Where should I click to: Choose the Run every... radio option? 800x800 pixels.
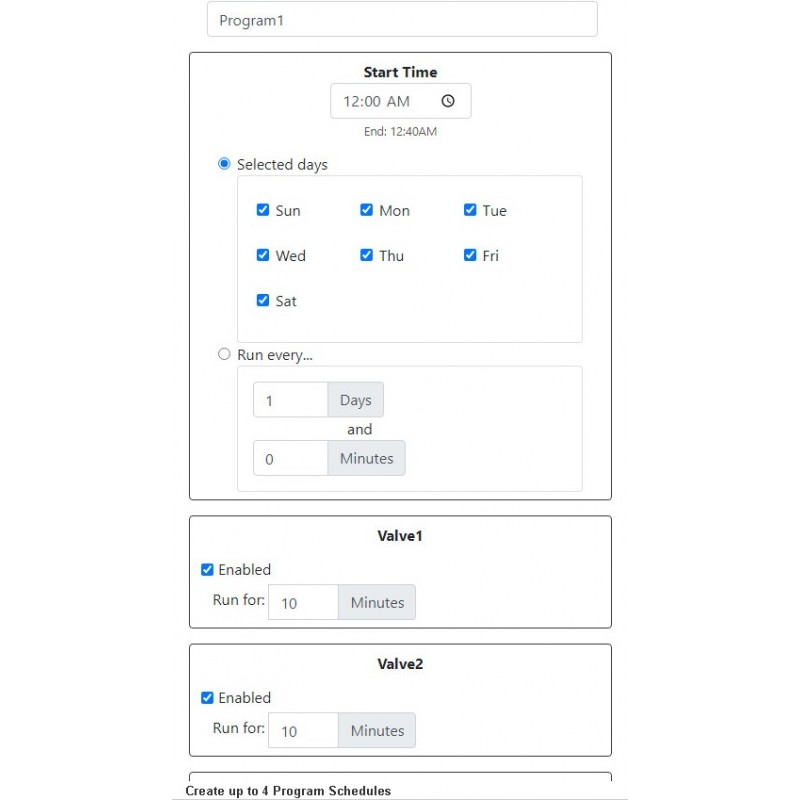[224, 354]
